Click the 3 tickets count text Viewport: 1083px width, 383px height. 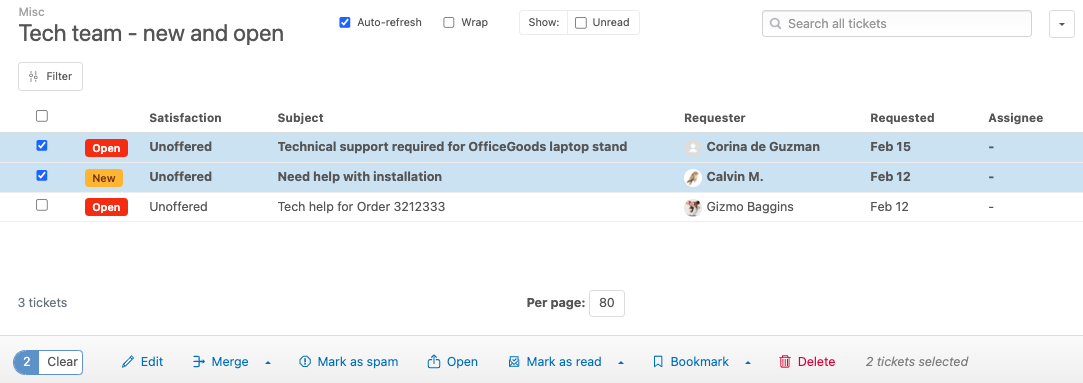pyautogui.click(x=42, y=303)
